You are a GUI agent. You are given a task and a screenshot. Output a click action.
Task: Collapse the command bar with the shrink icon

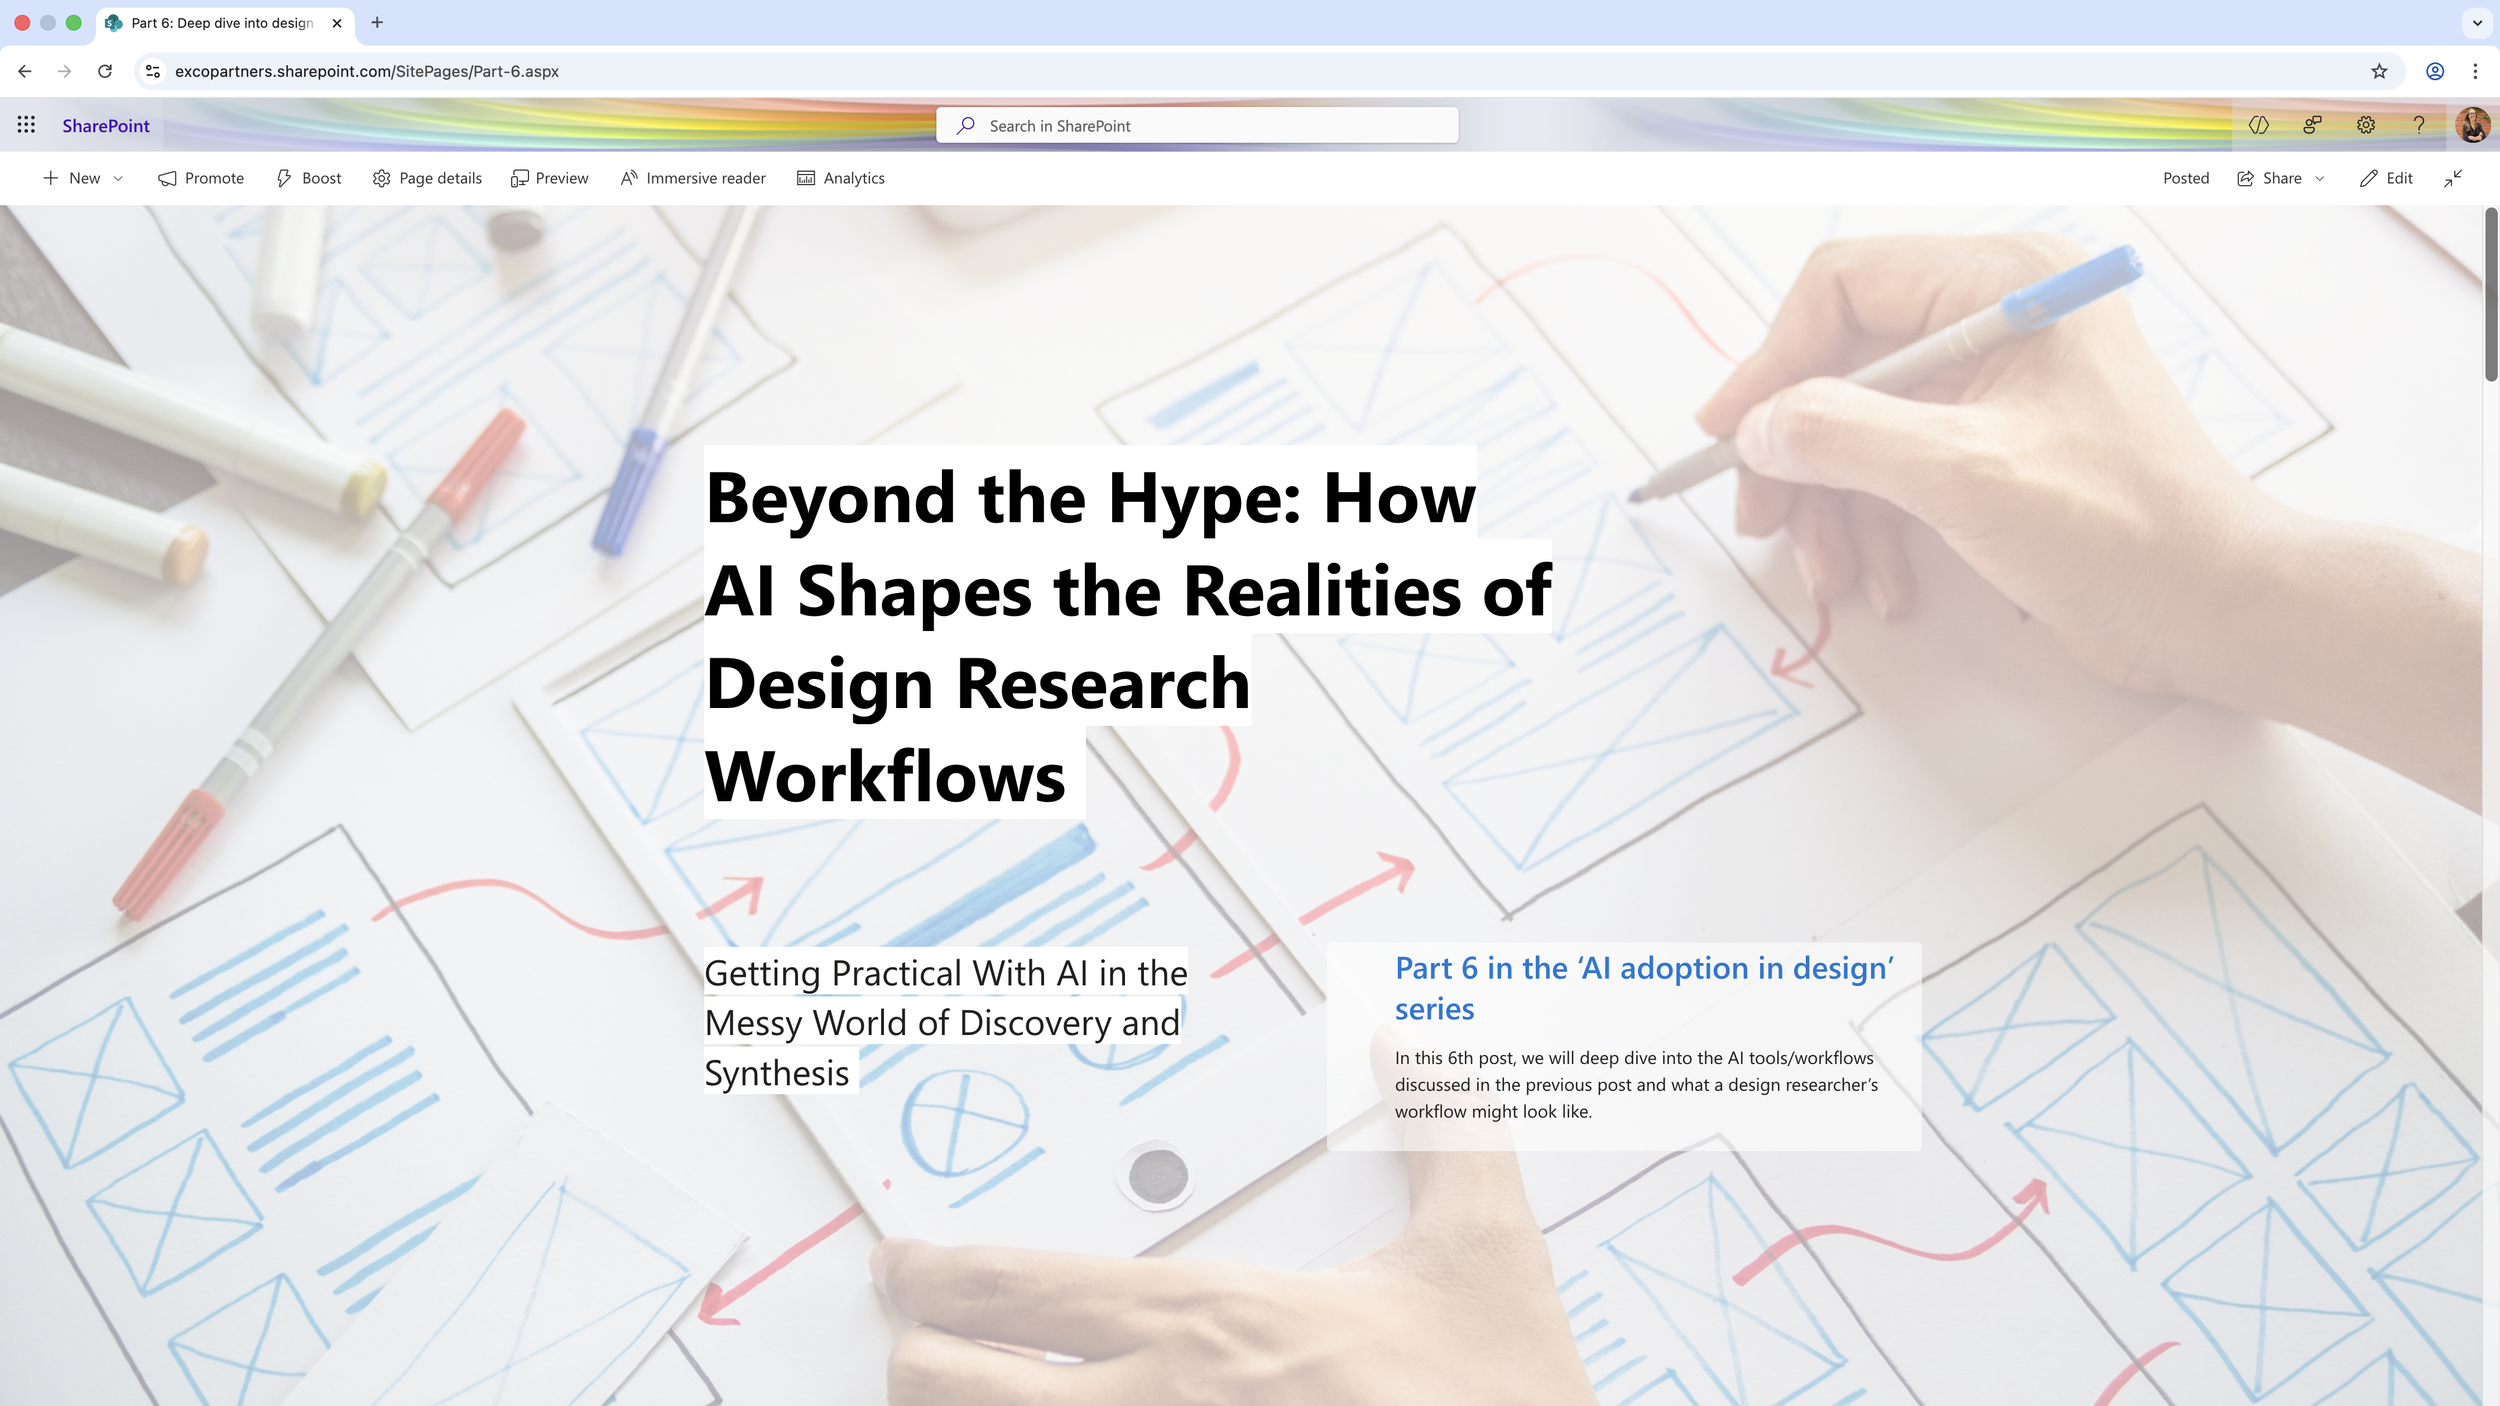pyautogui.click(x=2453, y=178)
